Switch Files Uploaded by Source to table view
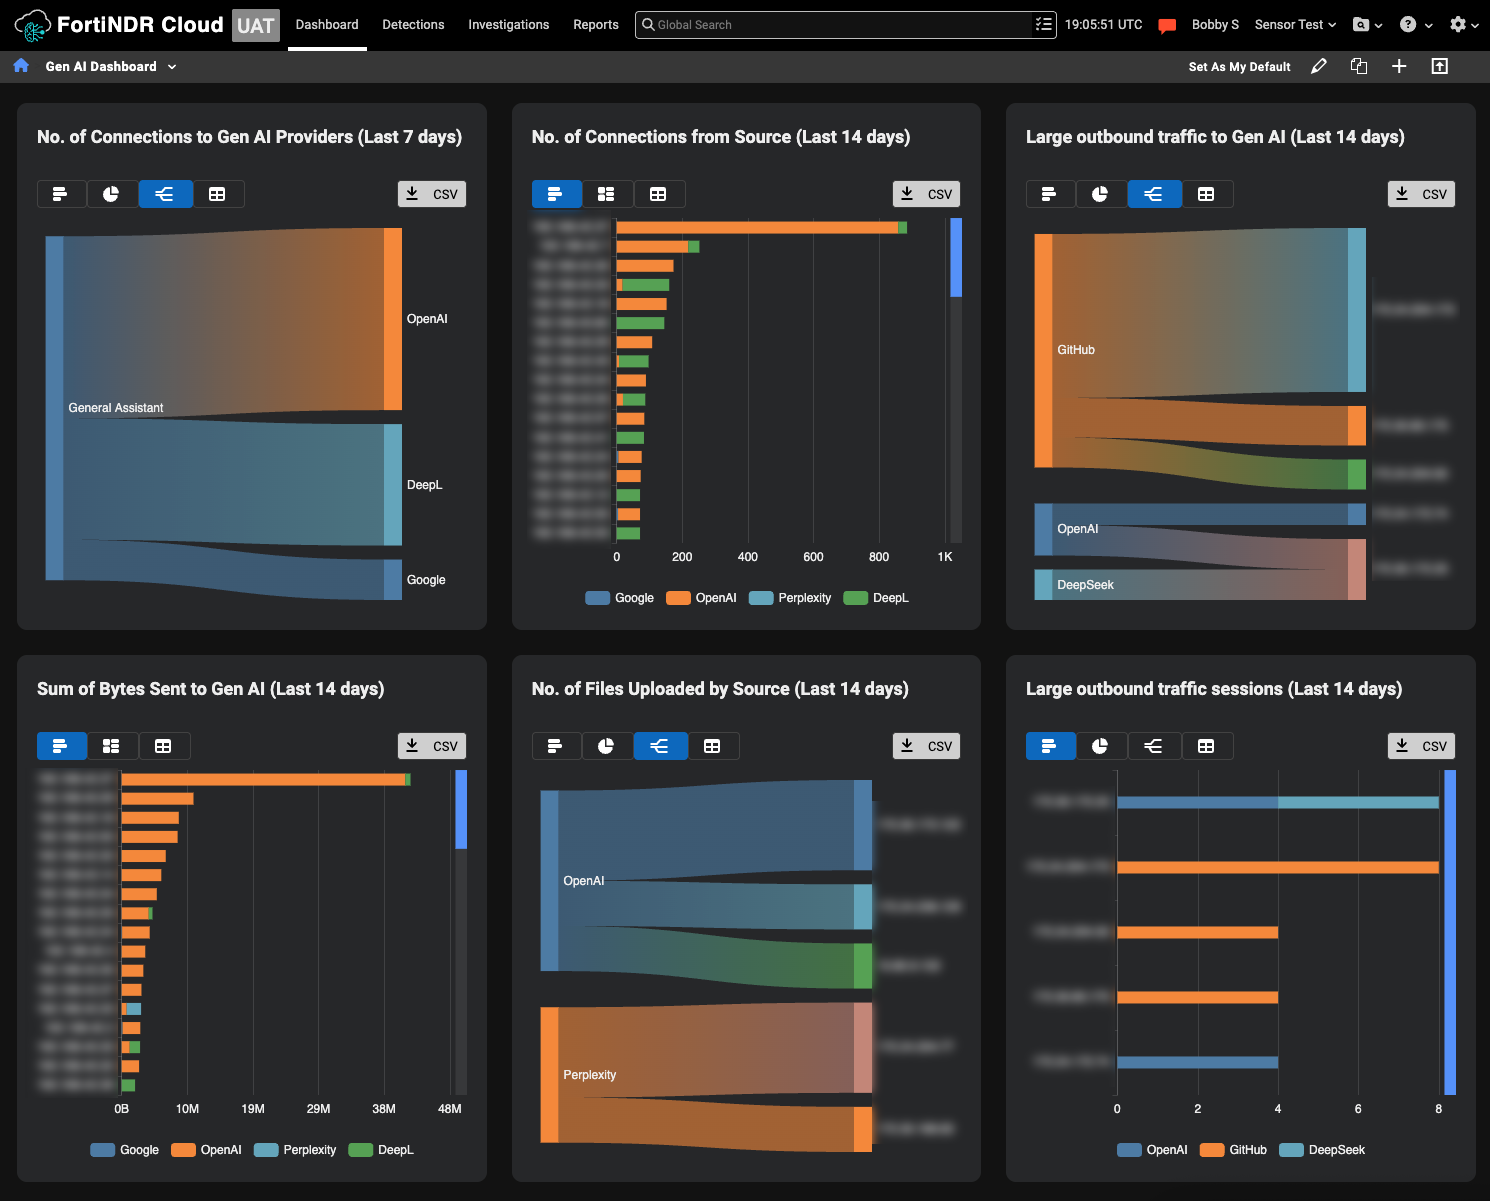1490x1201 pixels. click(x=712, y=746)
